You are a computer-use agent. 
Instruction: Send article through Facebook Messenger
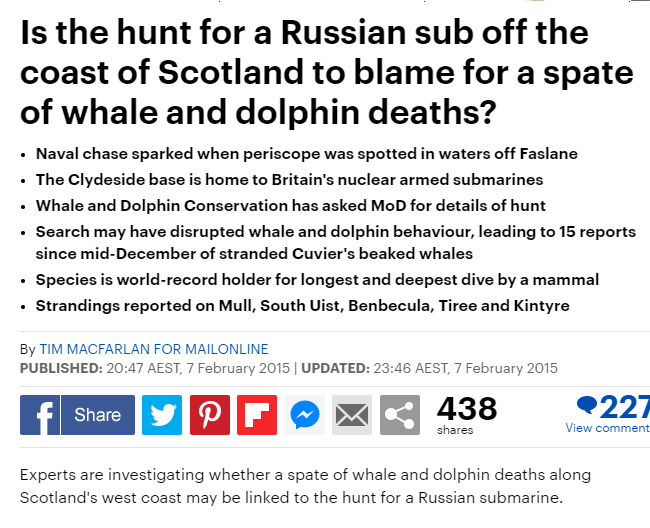pyautogui.click(x=304, y=414)
